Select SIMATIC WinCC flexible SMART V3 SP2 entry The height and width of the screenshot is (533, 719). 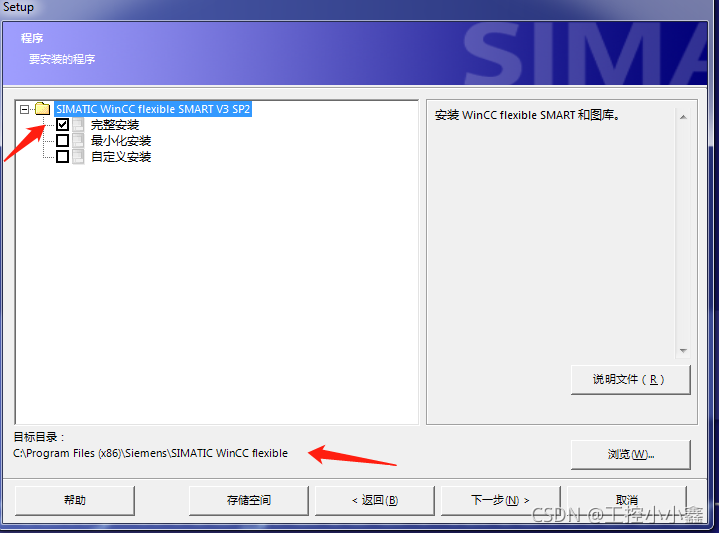point(153,109)
